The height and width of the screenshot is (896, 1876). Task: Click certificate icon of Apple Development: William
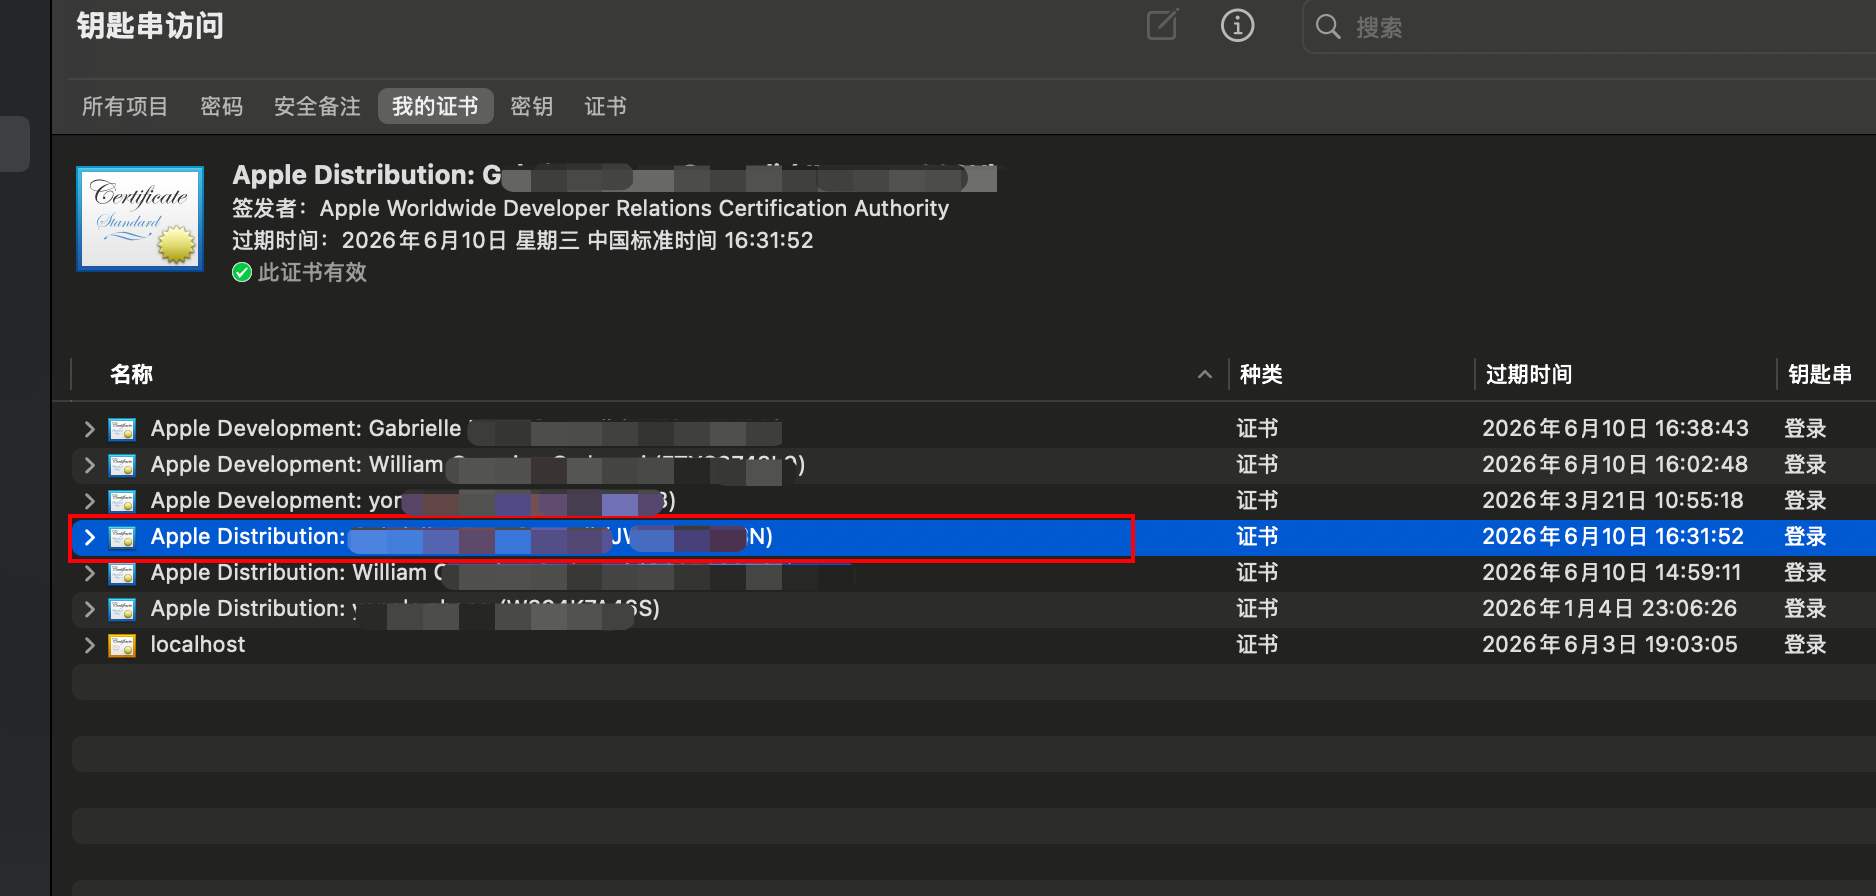122,465
